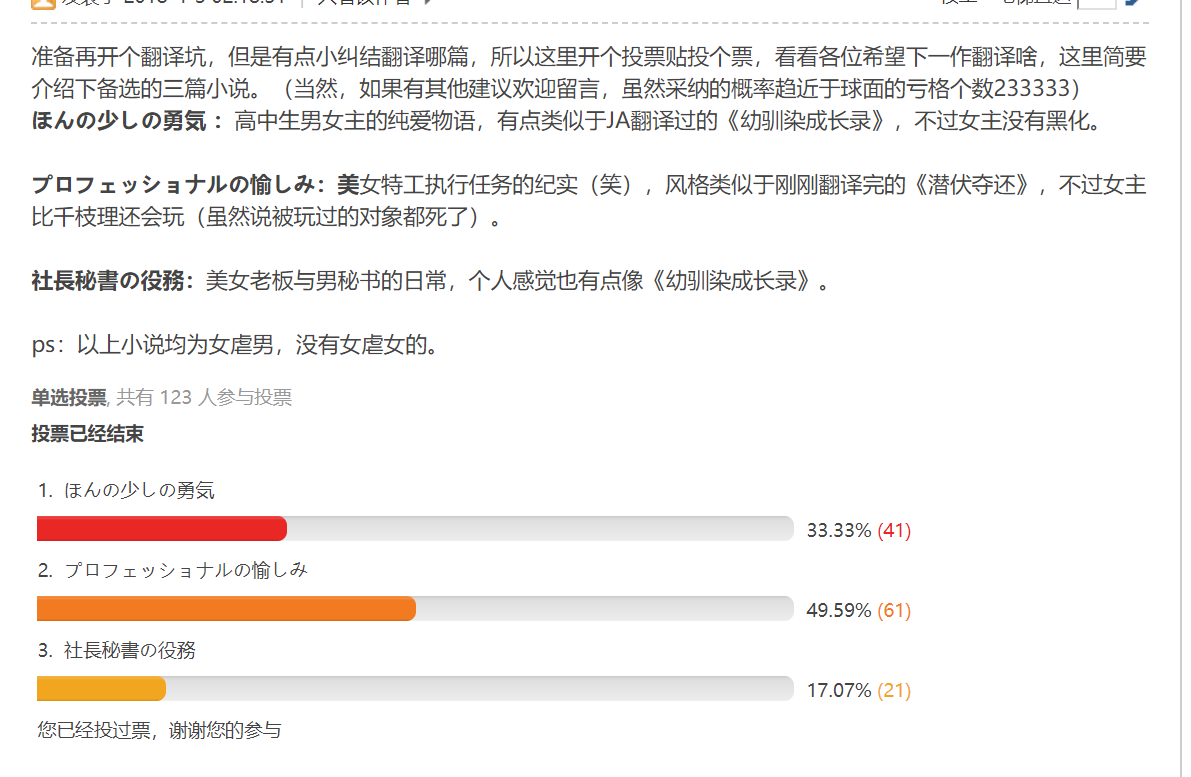Click the 49.59% result percentage
This screenshot has width=1191, height=777.
[x=839, y=611]
